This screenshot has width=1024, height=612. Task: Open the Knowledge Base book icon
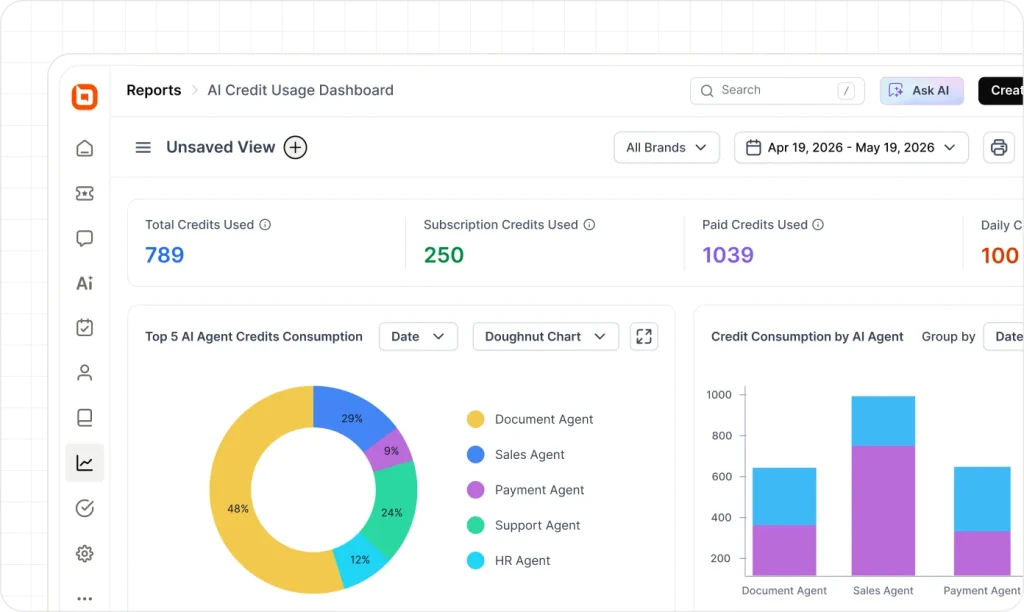[85, 417]
